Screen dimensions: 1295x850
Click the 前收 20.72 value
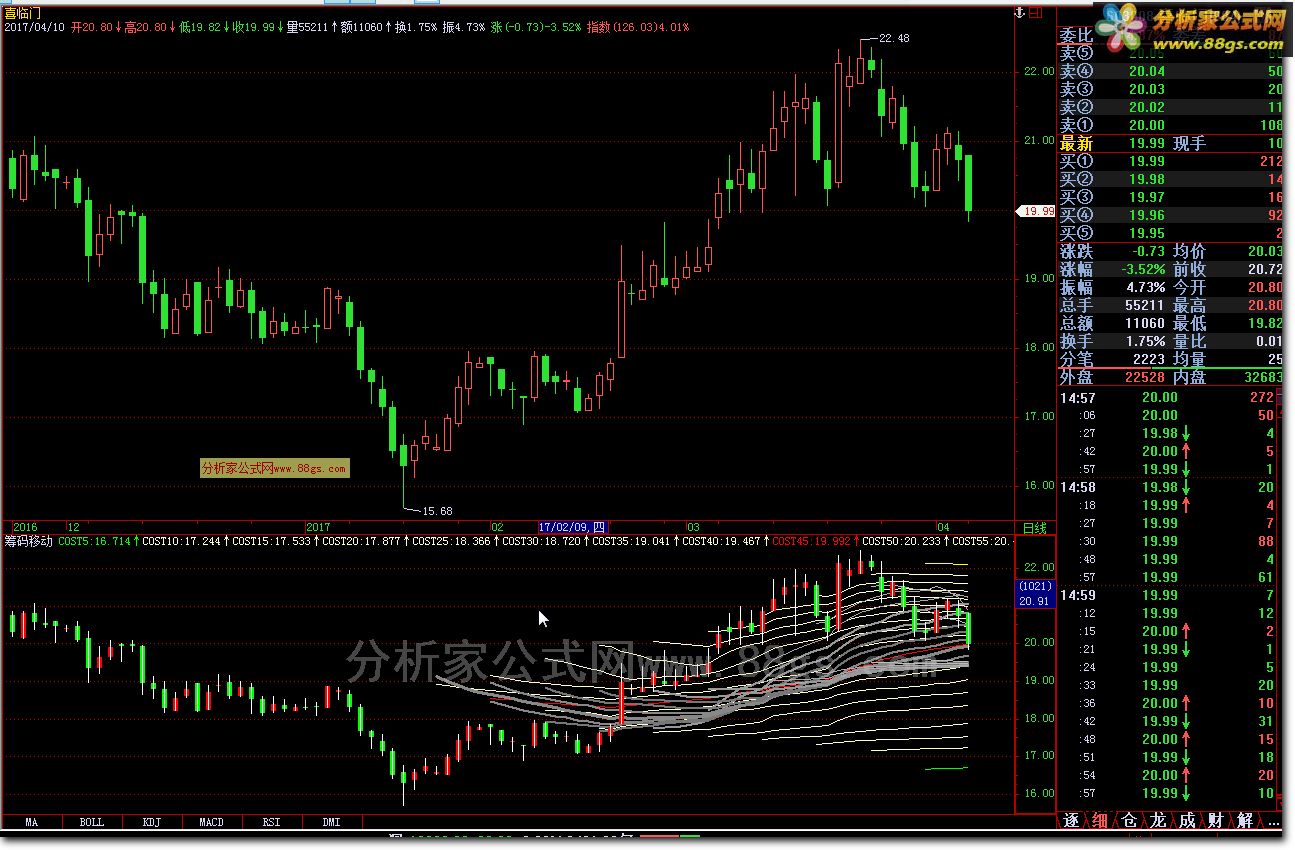click(x=1265, y=269)
